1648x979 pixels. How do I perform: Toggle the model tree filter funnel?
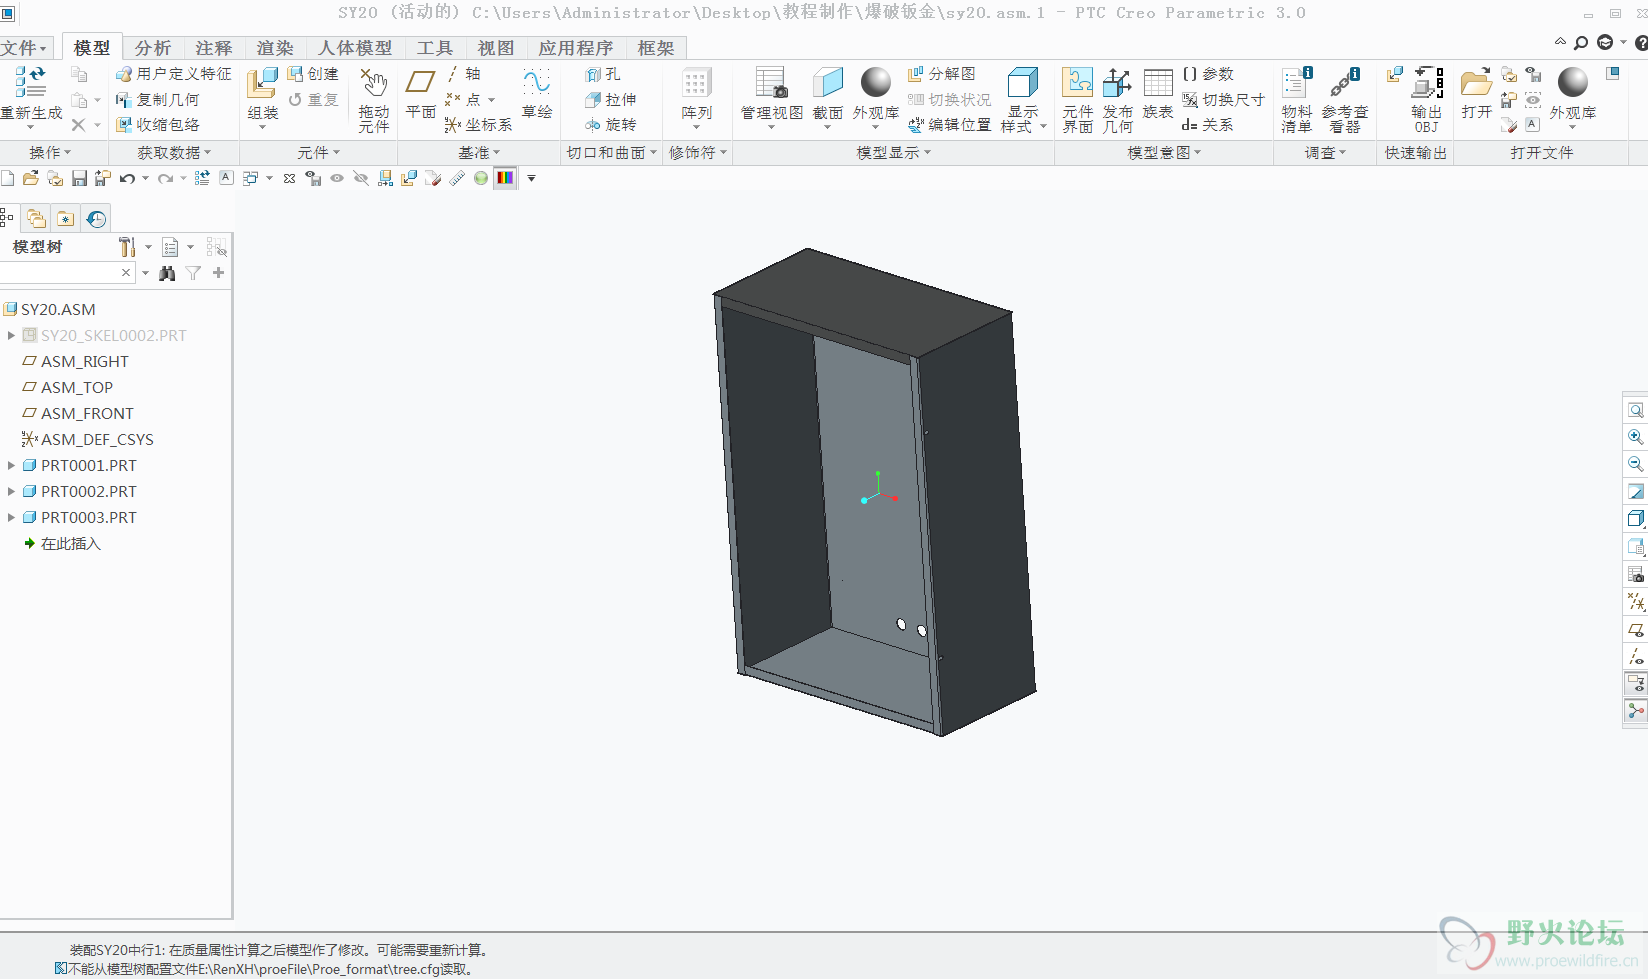[193, 273]
